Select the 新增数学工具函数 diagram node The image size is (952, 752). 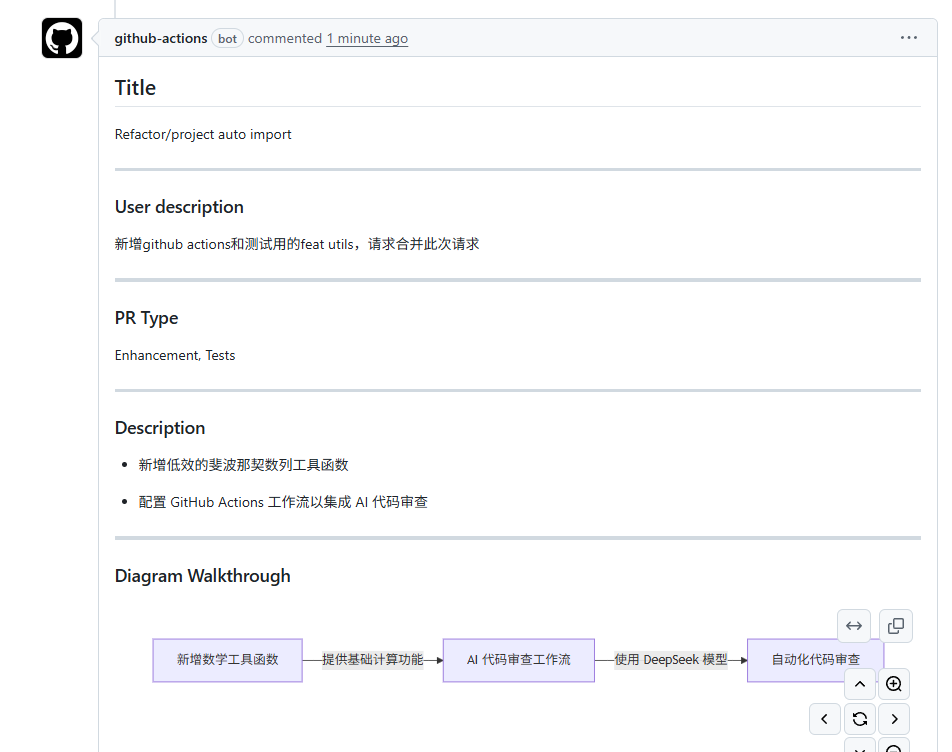[227, 660]
